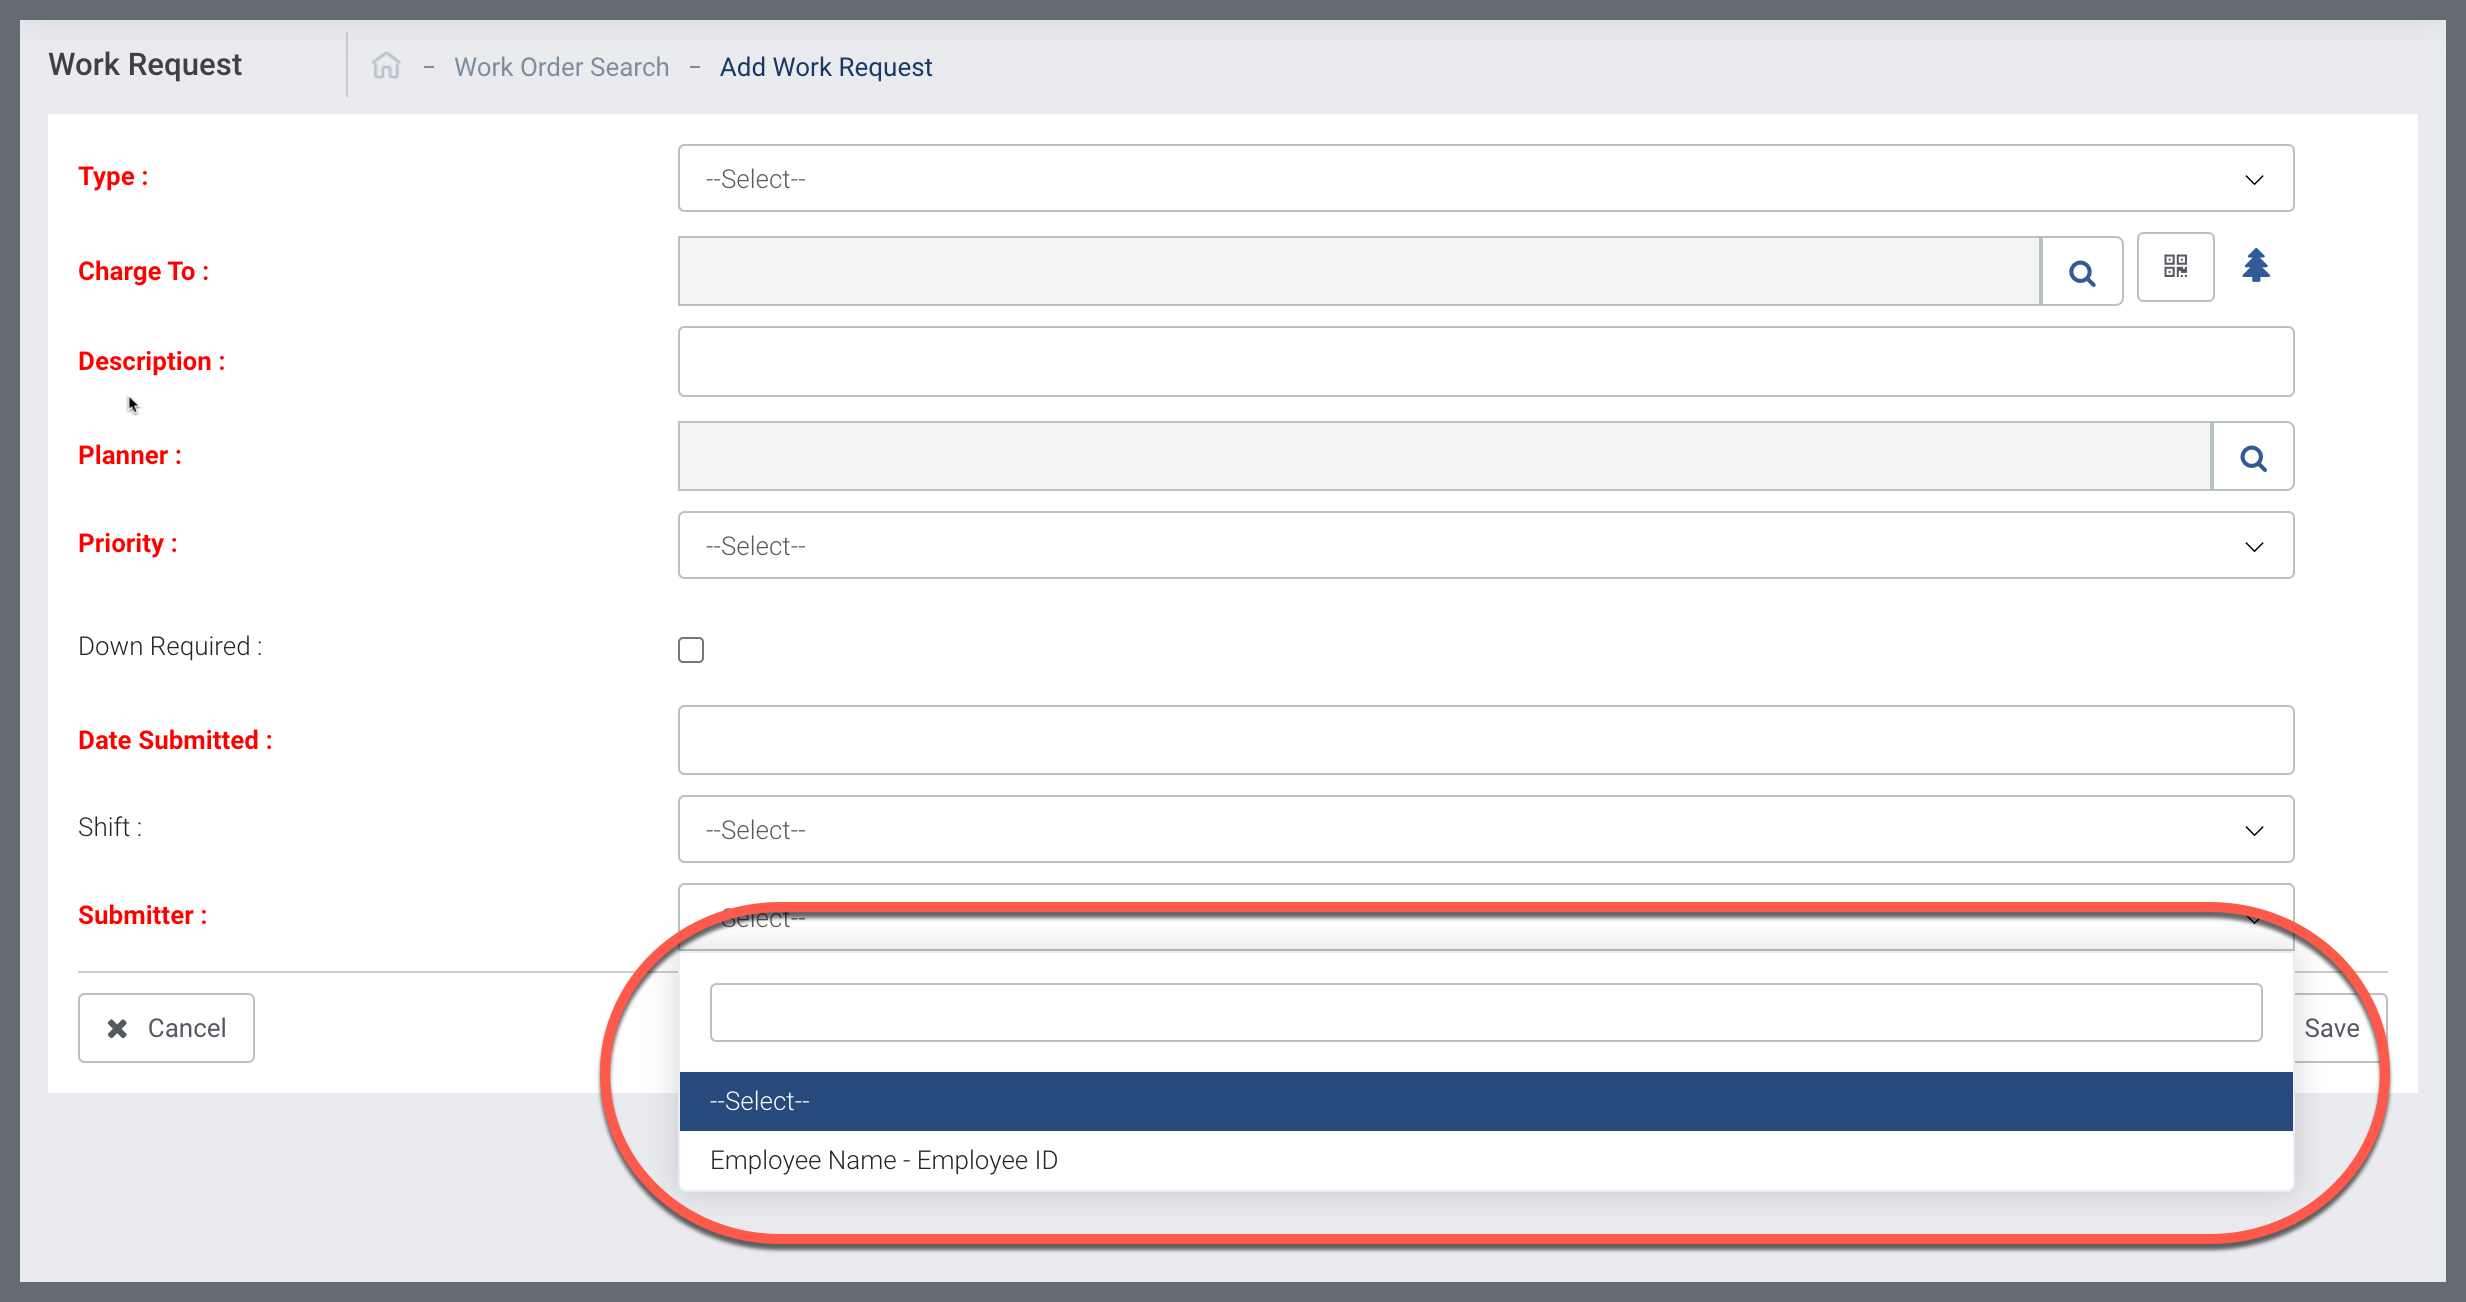The width and height of the screenshot is (2466, 1302).
Task: Go to Work Order Search breadcrumb
Action: pos(561,67)
